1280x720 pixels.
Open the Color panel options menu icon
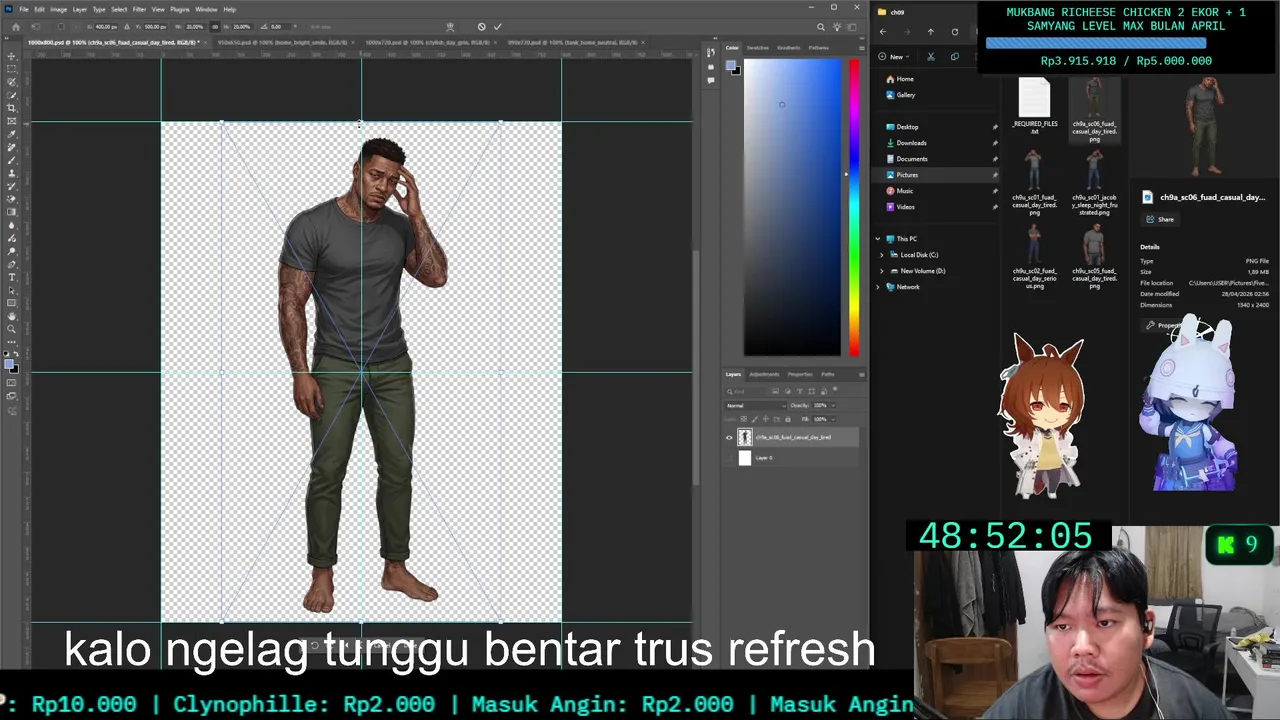pos(862,48)
